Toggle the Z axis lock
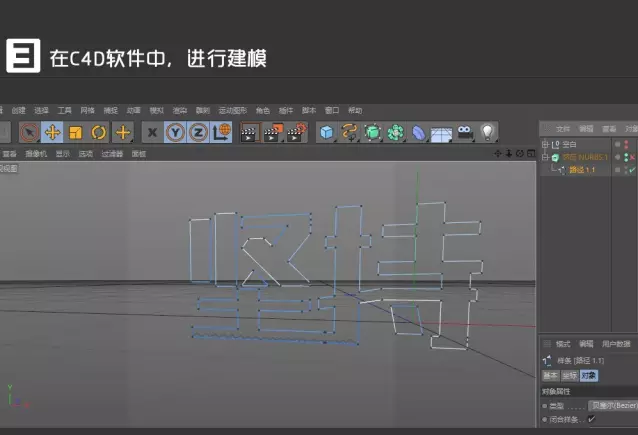Viewport: 638px width, 435px height. pyautogui.click(x=198, y=132)
